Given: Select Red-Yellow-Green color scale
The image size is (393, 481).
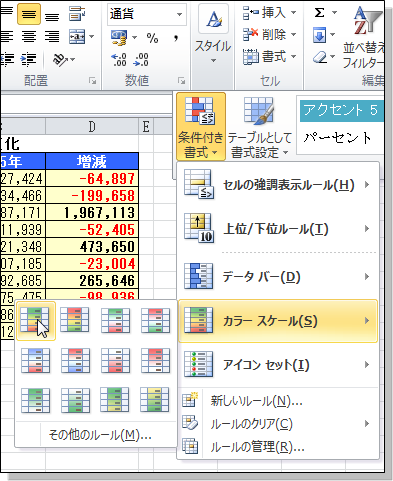Looking at the screenshot, I should (x=75, y=320).
